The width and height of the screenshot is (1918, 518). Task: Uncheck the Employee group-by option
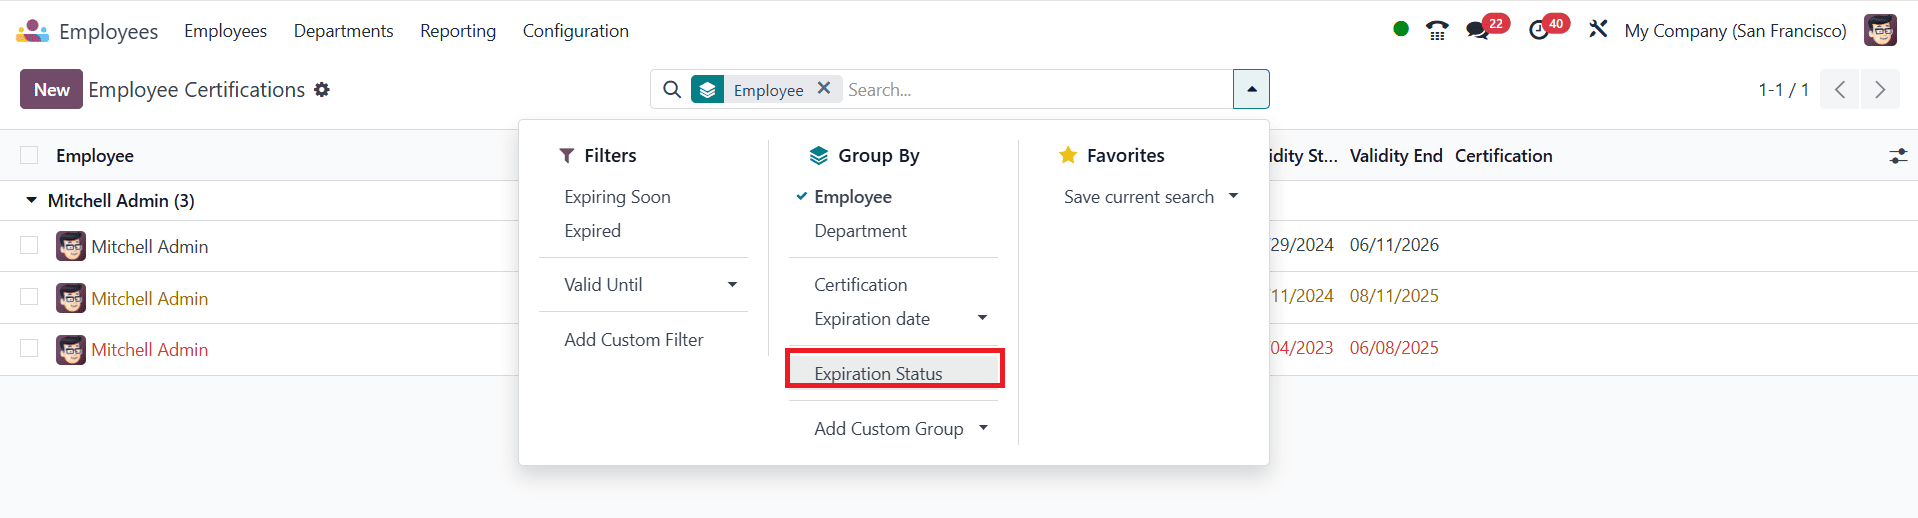[853, 197]
